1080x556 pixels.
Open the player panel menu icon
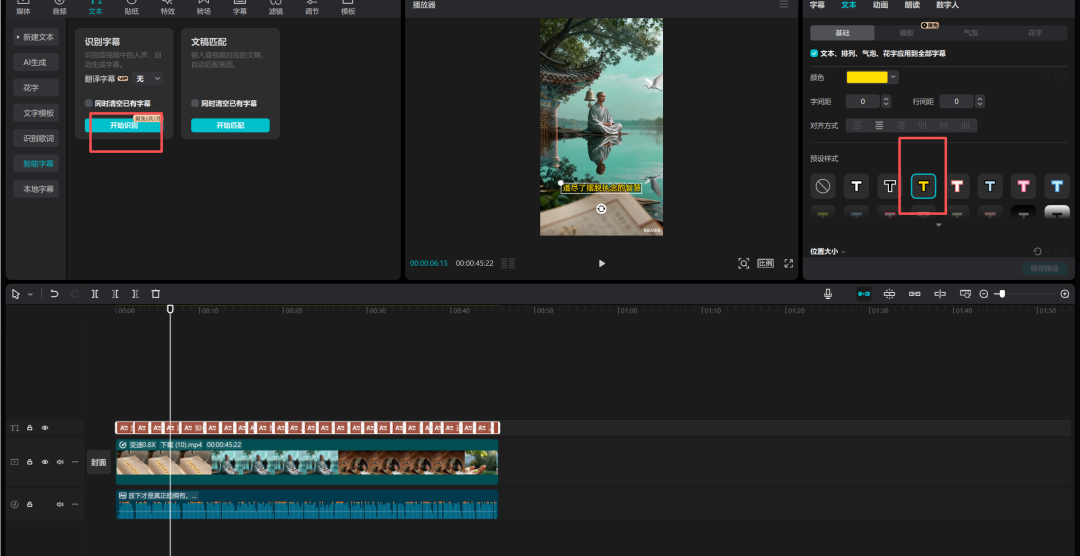click(783, 5)
